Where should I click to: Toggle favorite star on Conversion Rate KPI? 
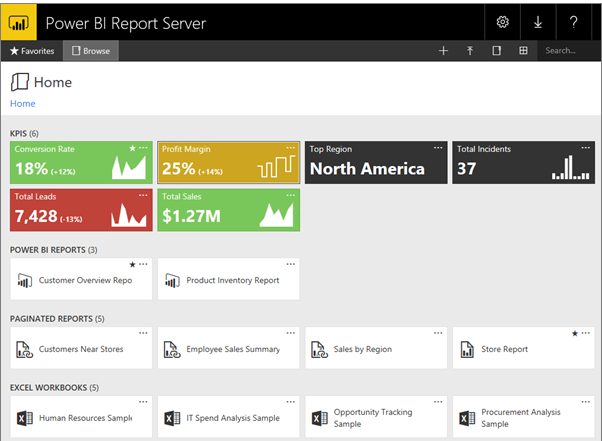pos(132,148)
